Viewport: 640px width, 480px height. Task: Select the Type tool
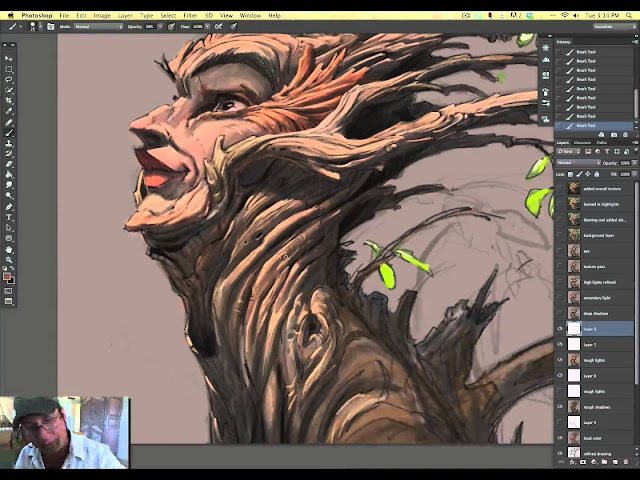point(9,217)
